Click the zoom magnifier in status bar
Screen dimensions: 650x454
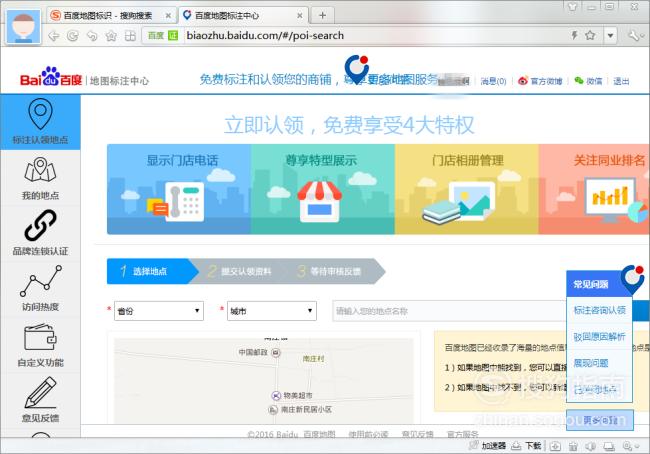point(629,446)
